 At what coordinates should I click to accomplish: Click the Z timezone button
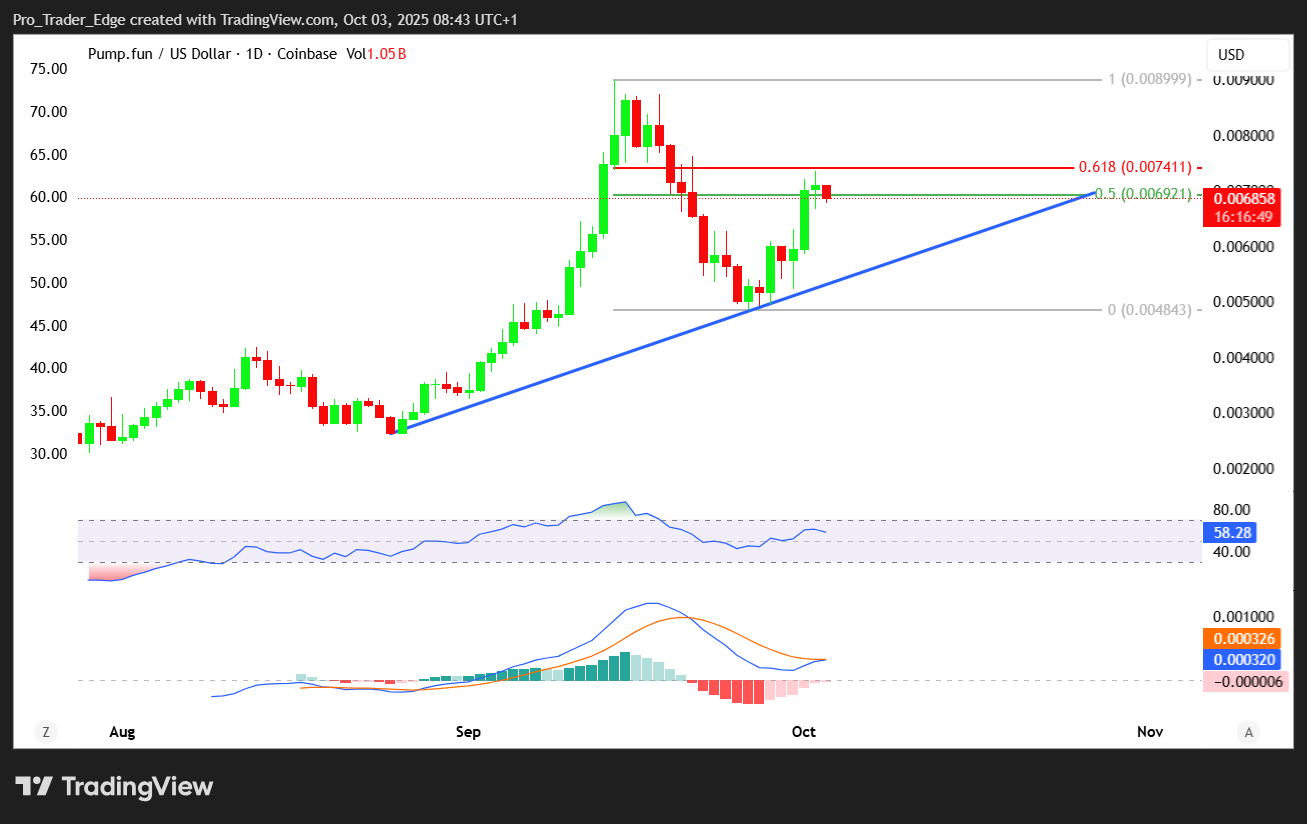pos(45,732)
